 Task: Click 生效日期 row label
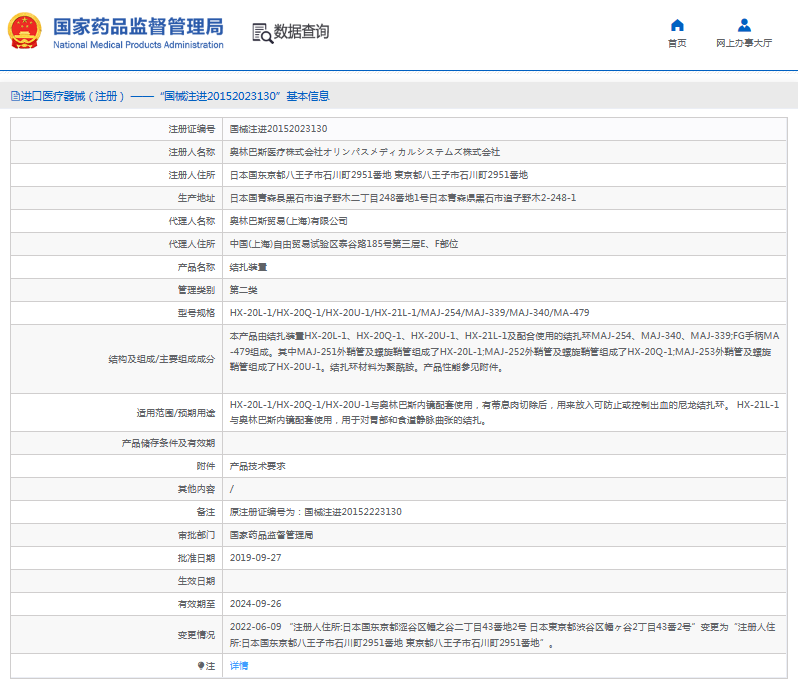click(x=196, y=581)
